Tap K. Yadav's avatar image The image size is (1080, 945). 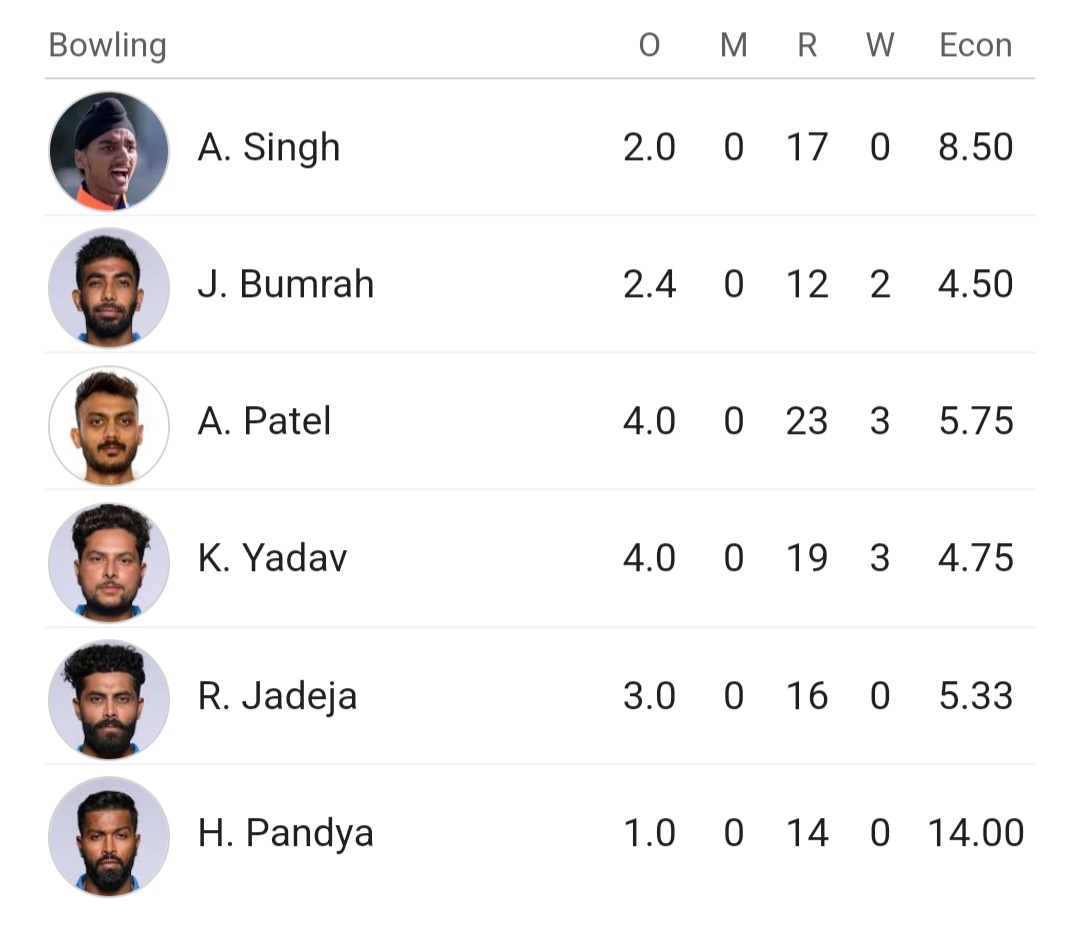pyautogui.click(x=108, y=561)
